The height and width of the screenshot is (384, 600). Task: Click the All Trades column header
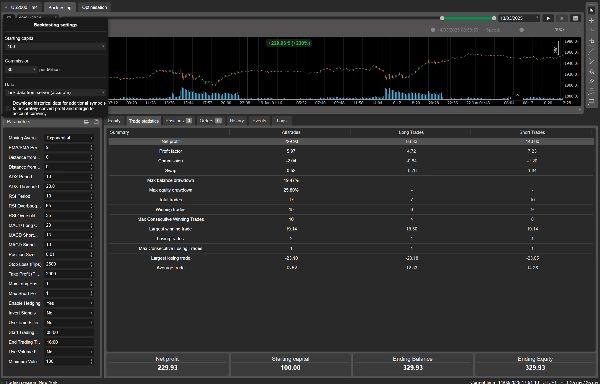(x=290, y=132)
